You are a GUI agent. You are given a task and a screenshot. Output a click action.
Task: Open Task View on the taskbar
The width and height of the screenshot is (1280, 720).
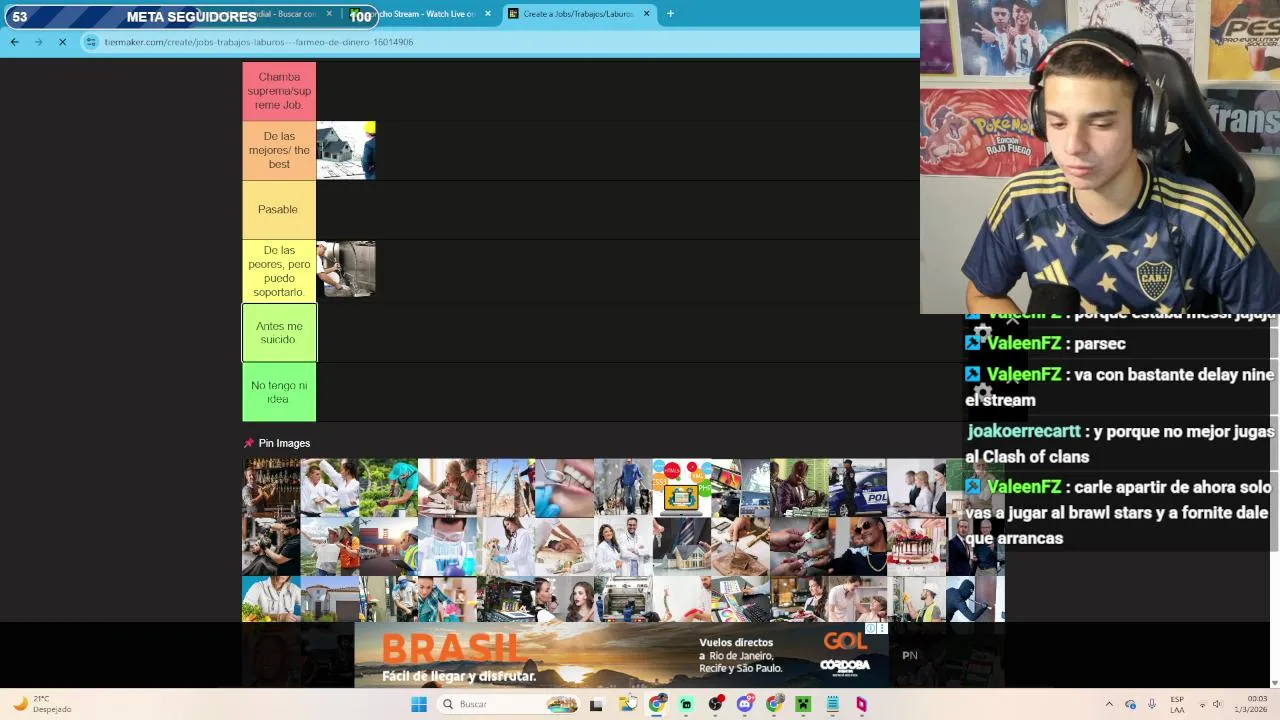(596, 704)
